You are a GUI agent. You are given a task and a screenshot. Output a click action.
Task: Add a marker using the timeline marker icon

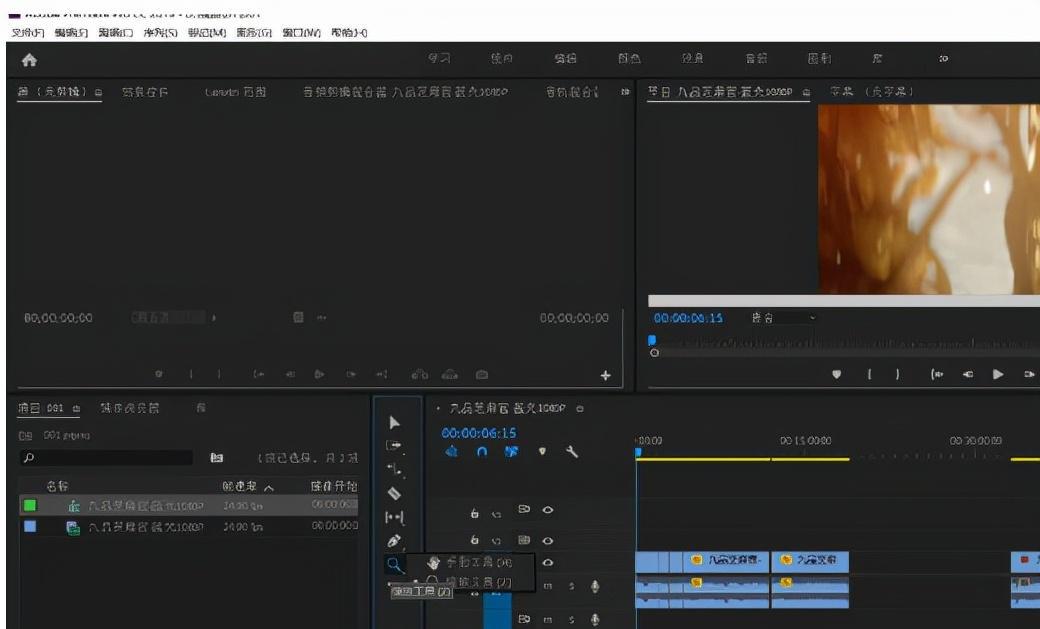click(x=543, y=452)
